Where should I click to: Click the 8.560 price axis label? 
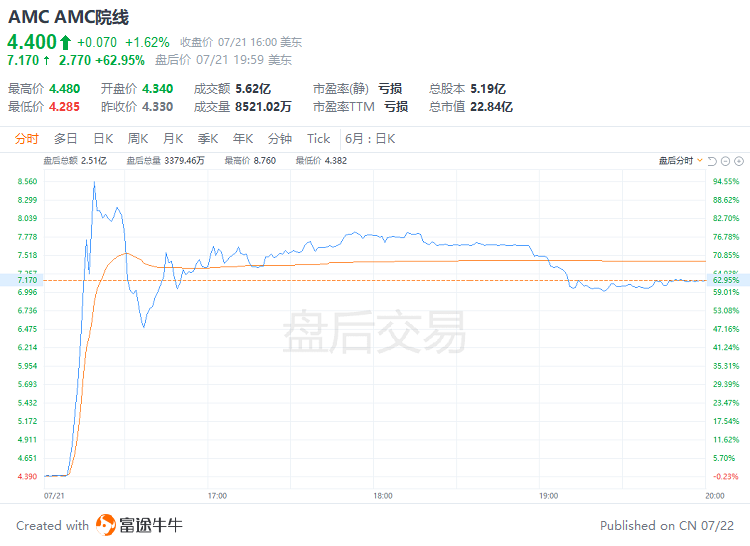[x=27, y=181]
